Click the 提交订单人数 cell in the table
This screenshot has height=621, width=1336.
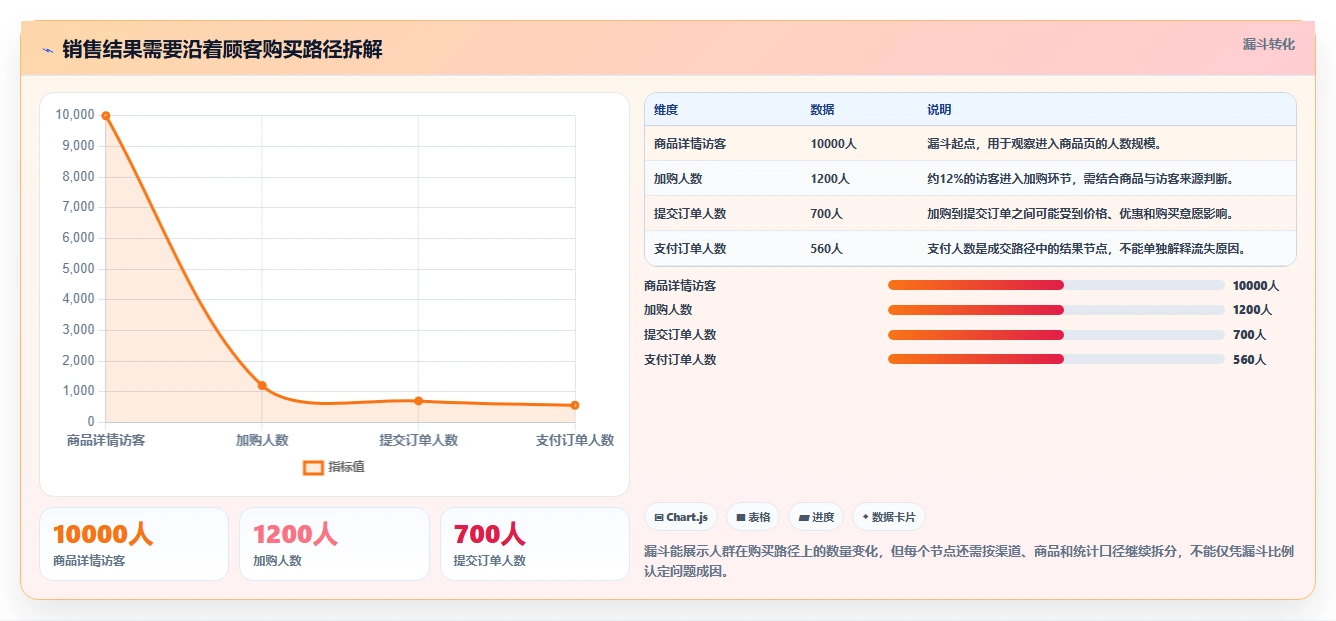pyautogui.click(x=690, y=214)
